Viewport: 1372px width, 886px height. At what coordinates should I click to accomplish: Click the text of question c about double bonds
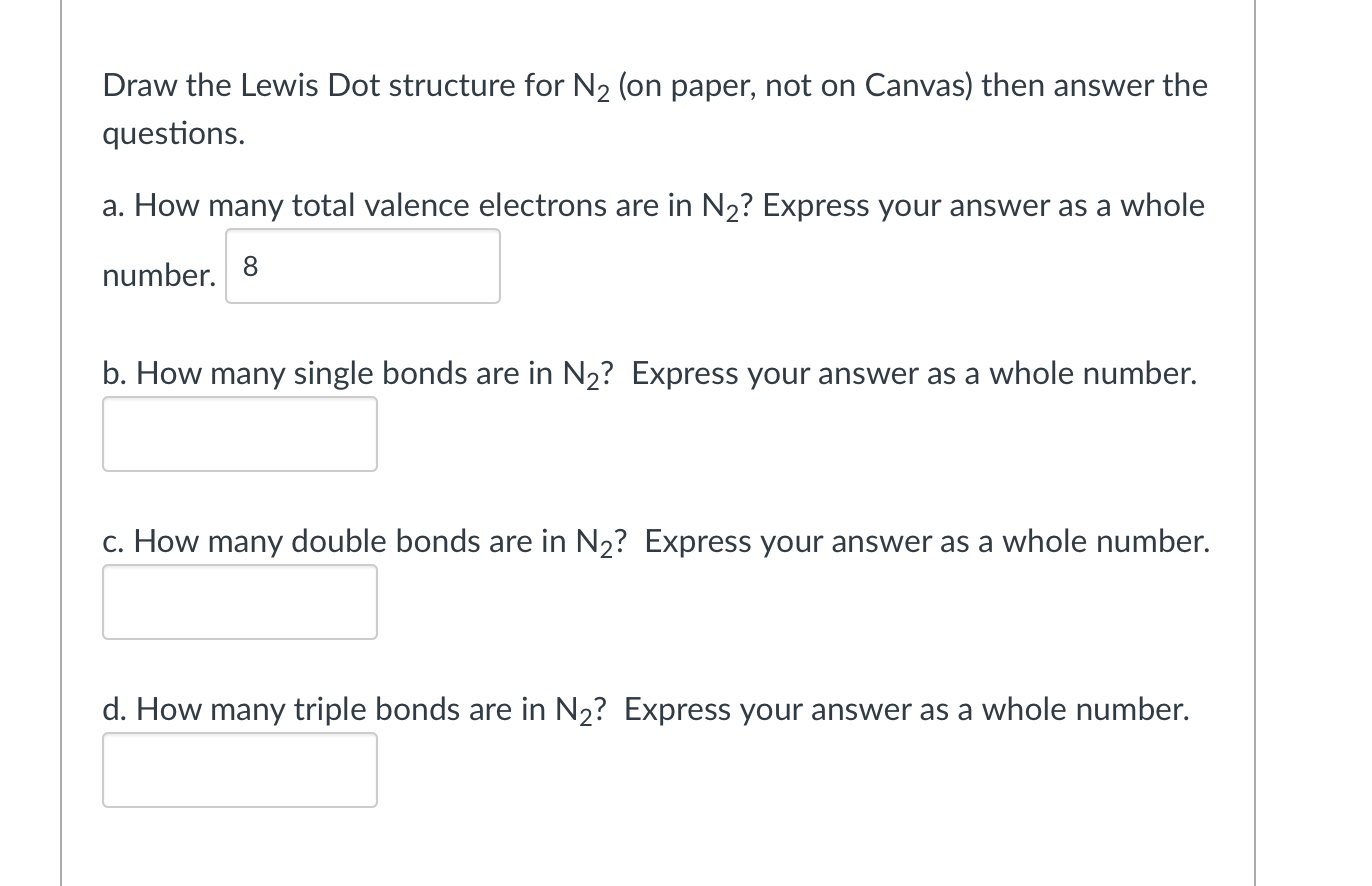click(x=655, y=541)
